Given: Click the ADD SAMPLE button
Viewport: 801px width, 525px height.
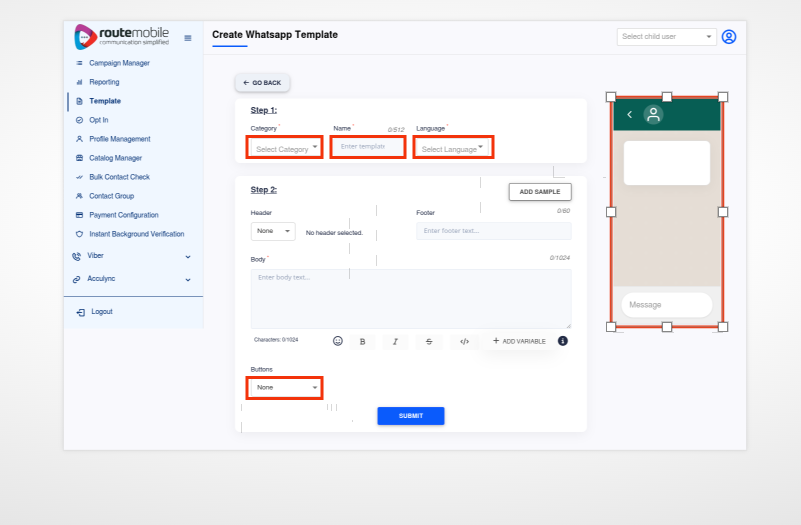Looking at the screenshot, I should pyautogui.click(x=540, y=192).
